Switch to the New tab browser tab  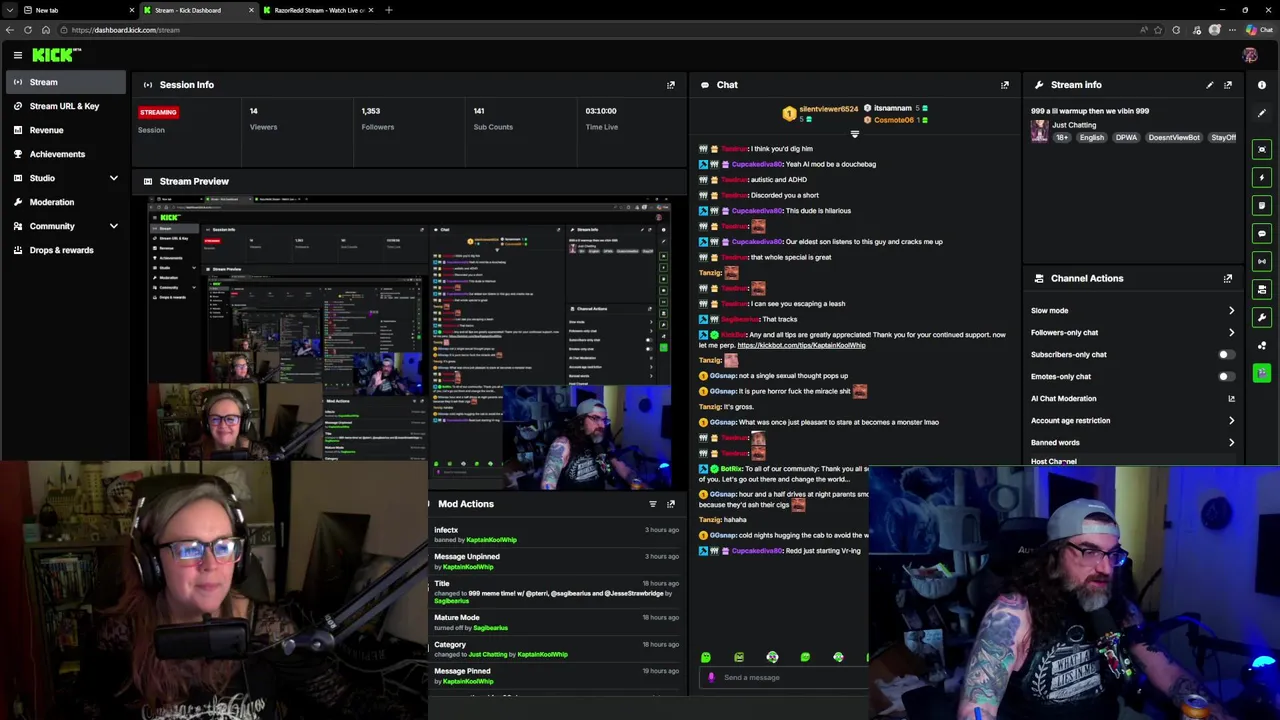pos(79,10)
